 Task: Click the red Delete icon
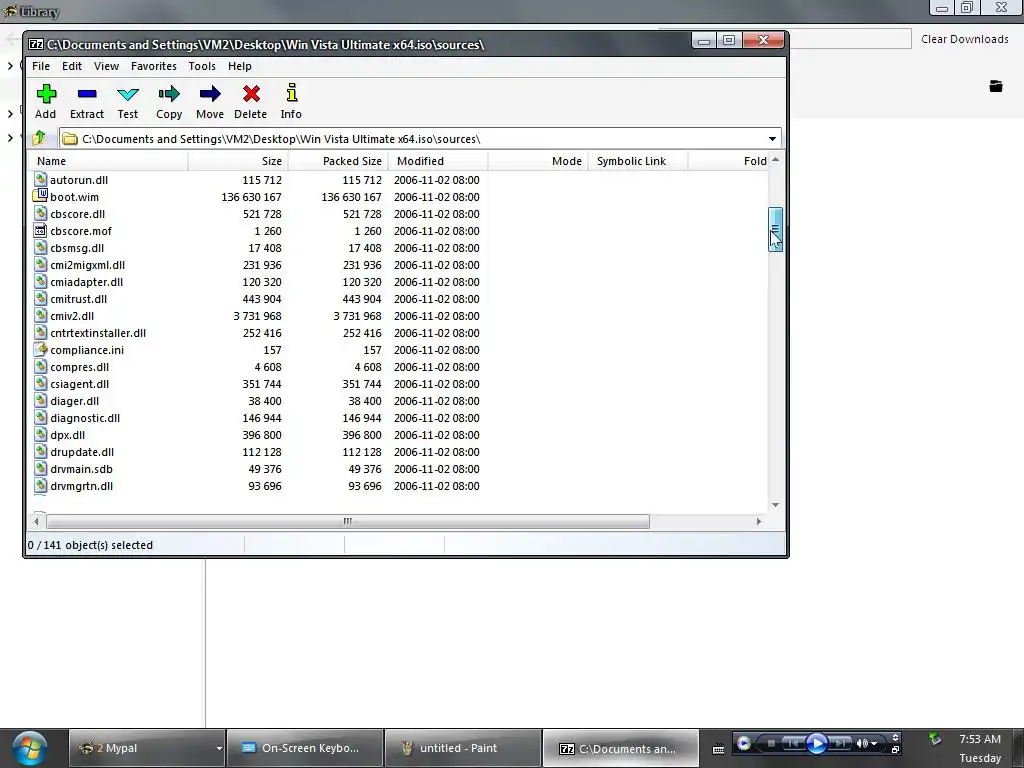click(251, 95)
